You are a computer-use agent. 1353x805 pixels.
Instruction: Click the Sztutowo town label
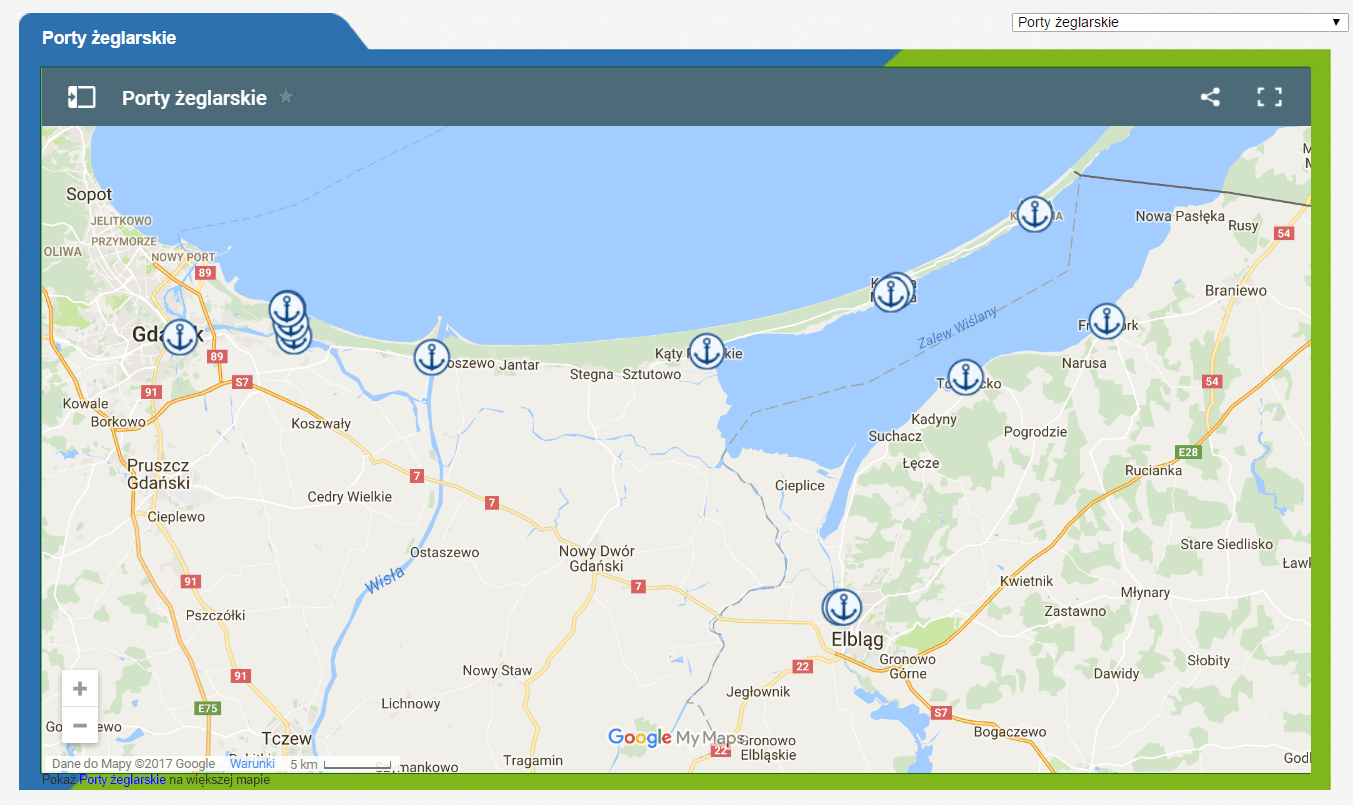(651, 375)
